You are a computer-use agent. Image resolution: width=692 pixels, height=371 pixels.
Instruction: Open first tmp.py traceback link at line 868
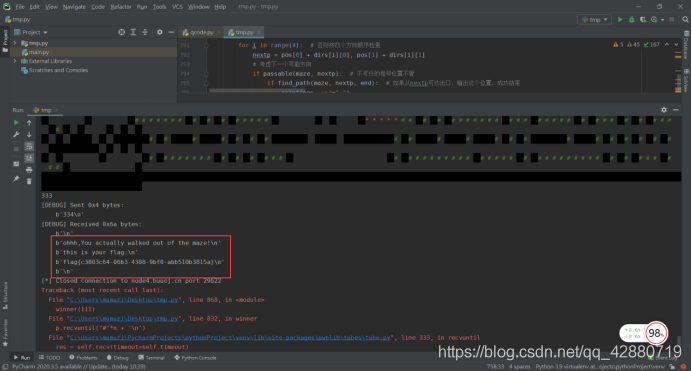point(124,300)
